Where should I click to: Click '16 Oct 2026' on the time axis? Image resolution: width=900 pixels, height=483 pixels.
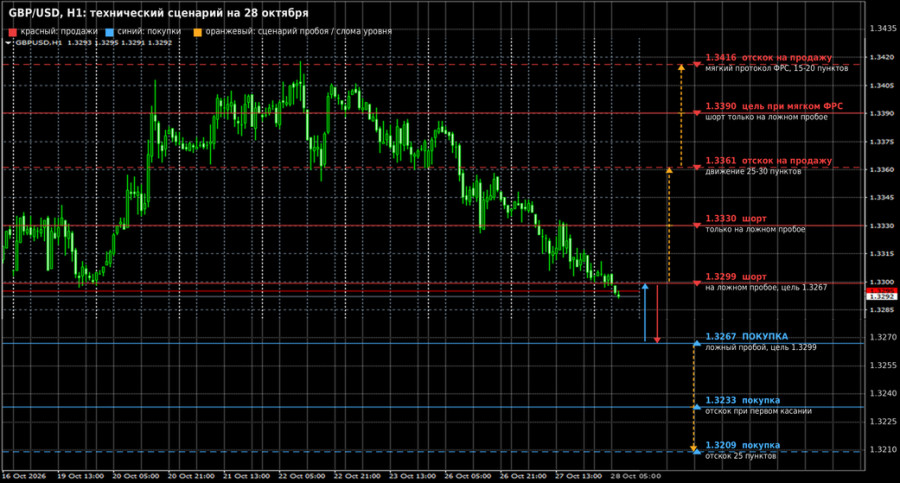(x=24, y=476)
